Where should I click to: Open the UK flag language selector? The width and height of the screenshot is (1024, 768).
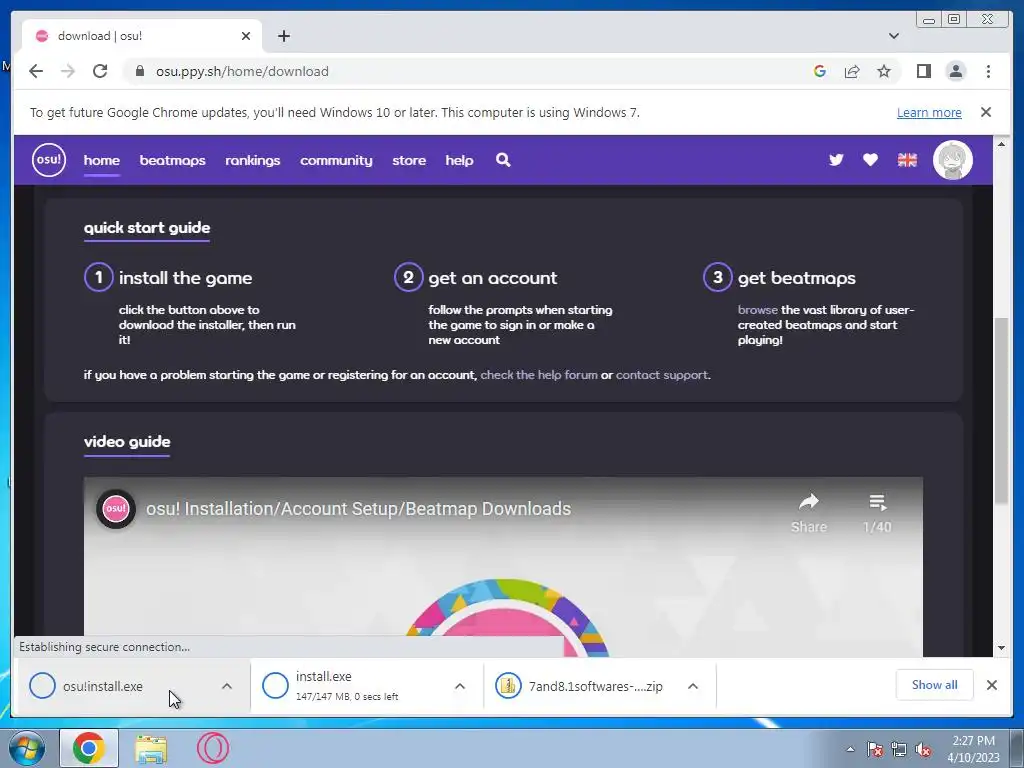click(907, 160)
